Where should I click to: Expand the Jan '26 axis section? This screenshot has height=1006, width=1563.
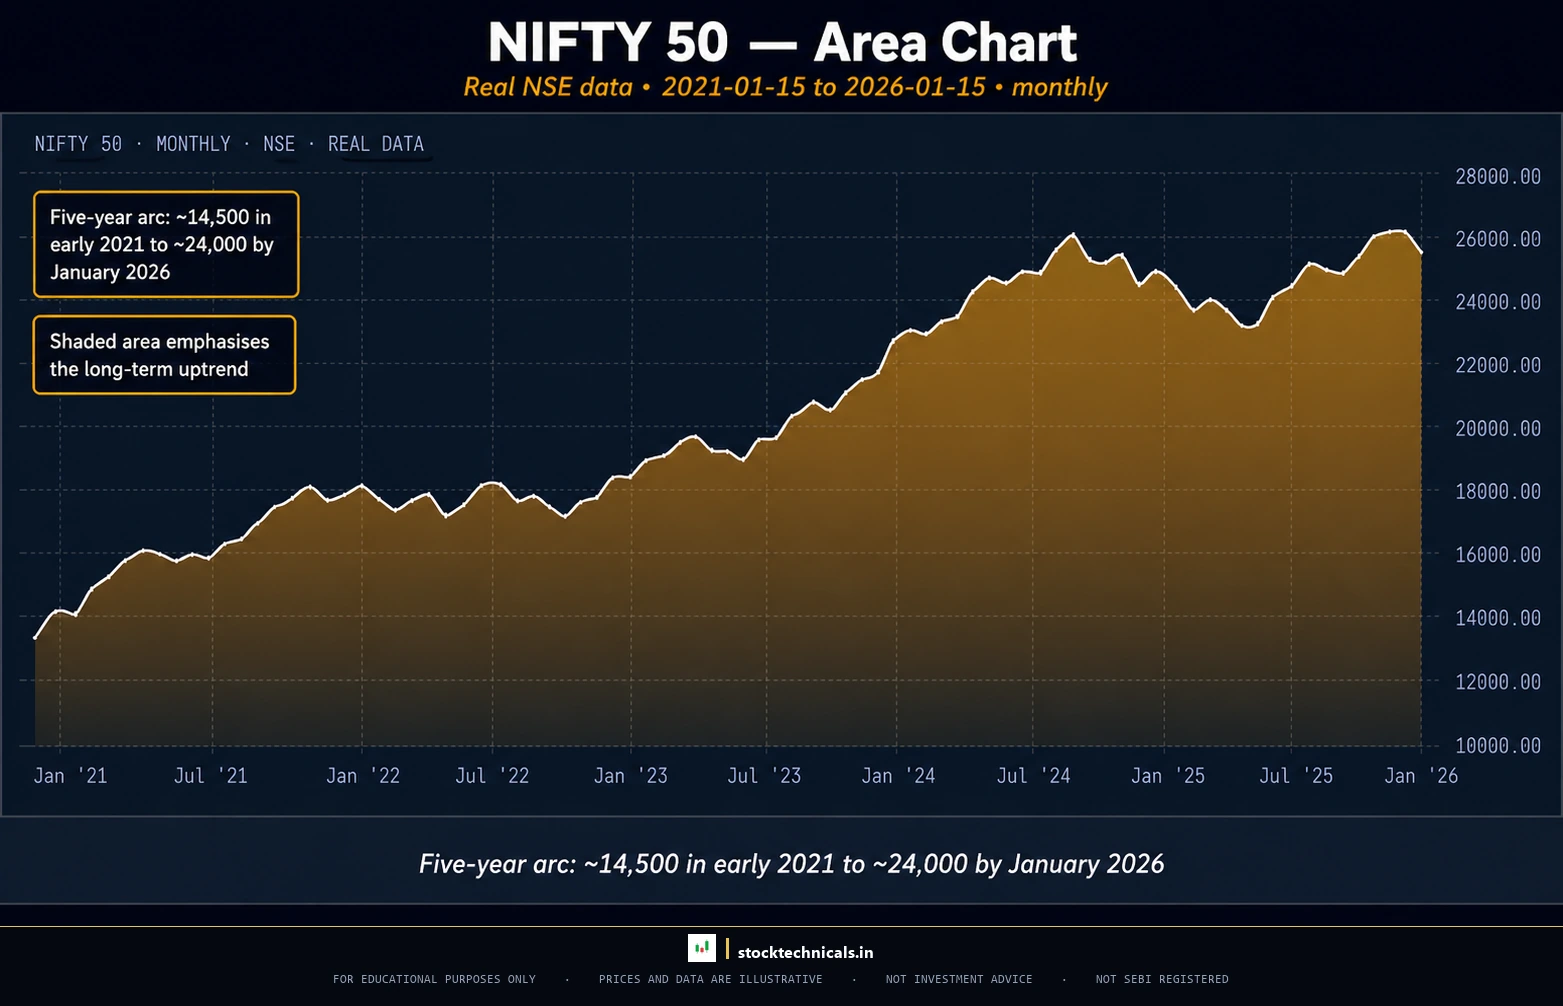(1420, 775)
